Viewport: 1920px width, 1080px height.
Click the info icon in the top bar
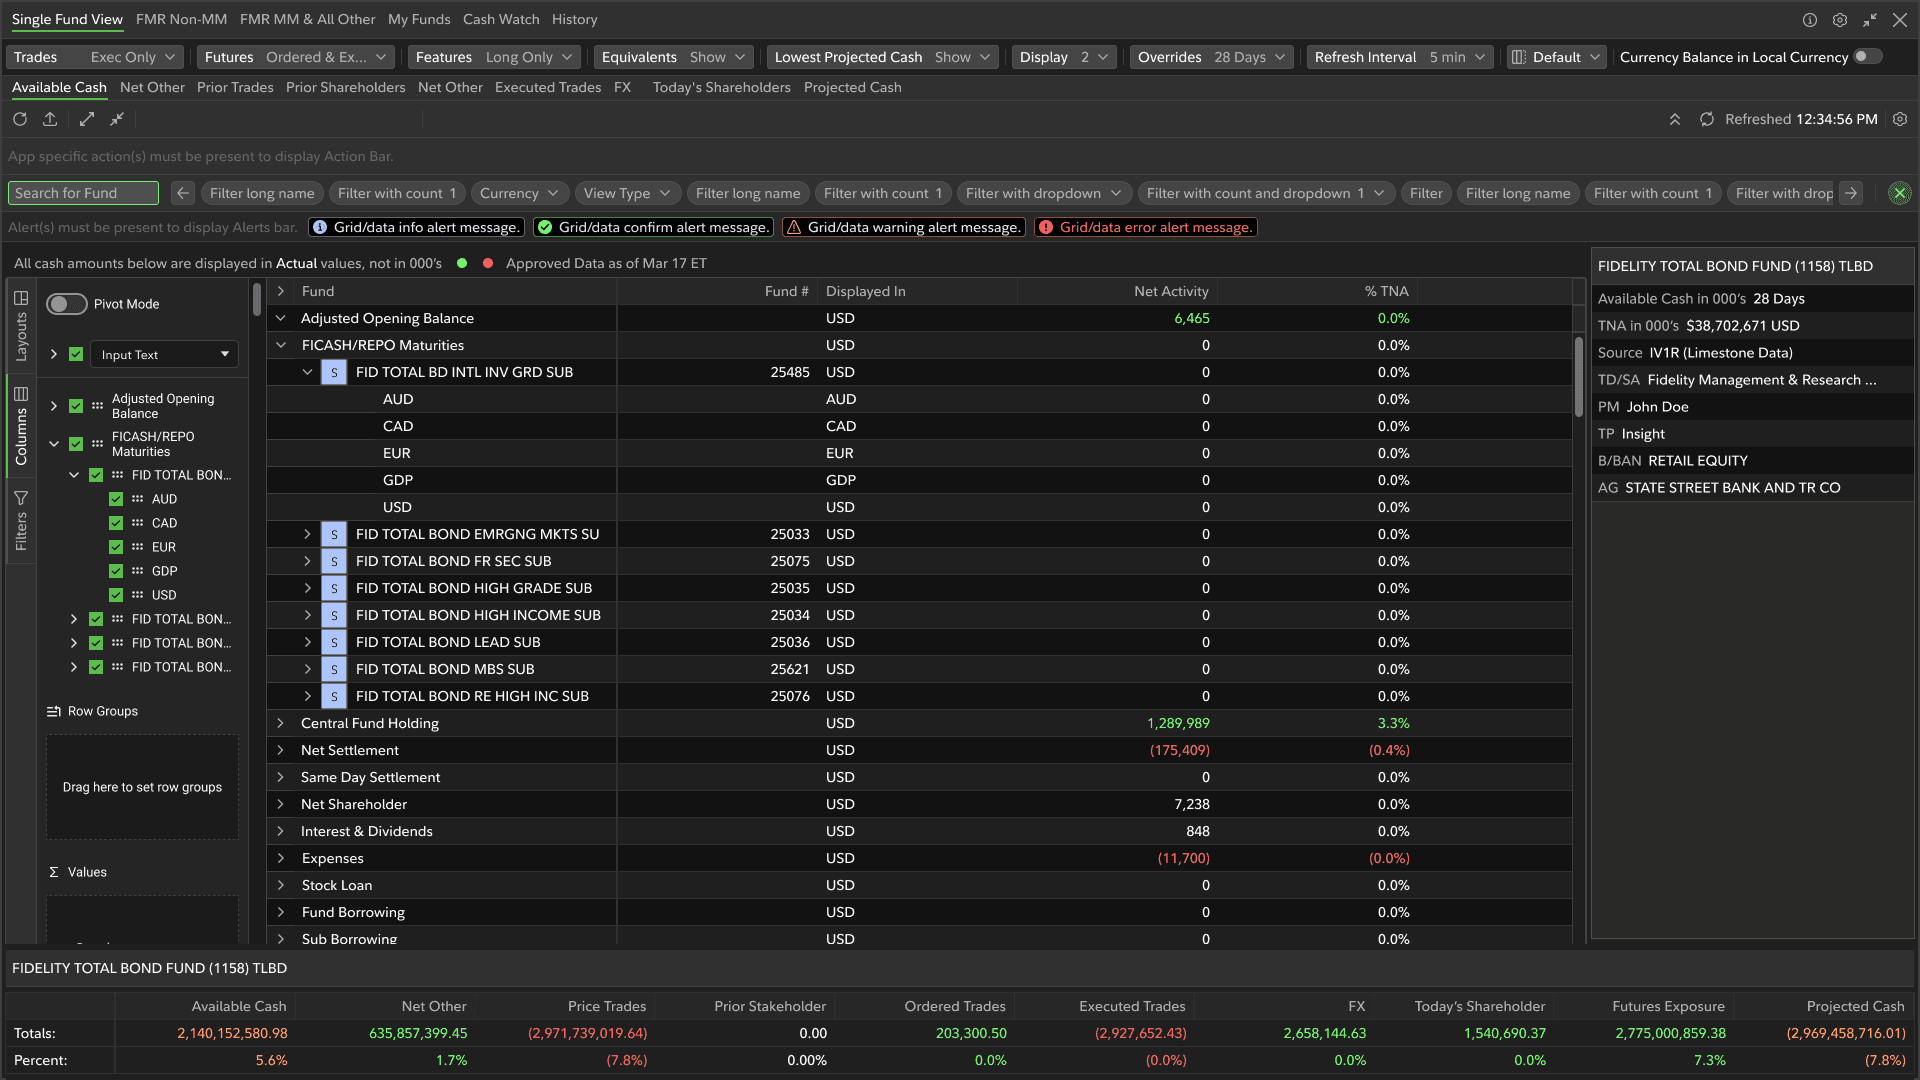coord(1809,20)
